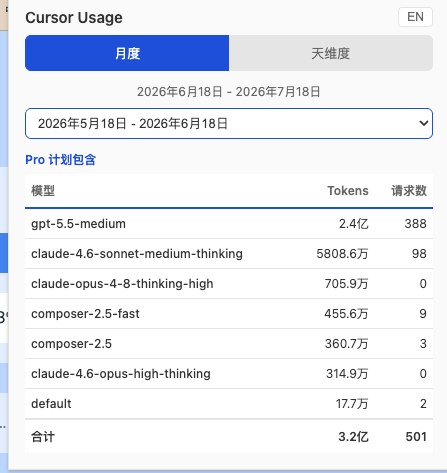Click the 17.7万 token value

pos(352,404)
